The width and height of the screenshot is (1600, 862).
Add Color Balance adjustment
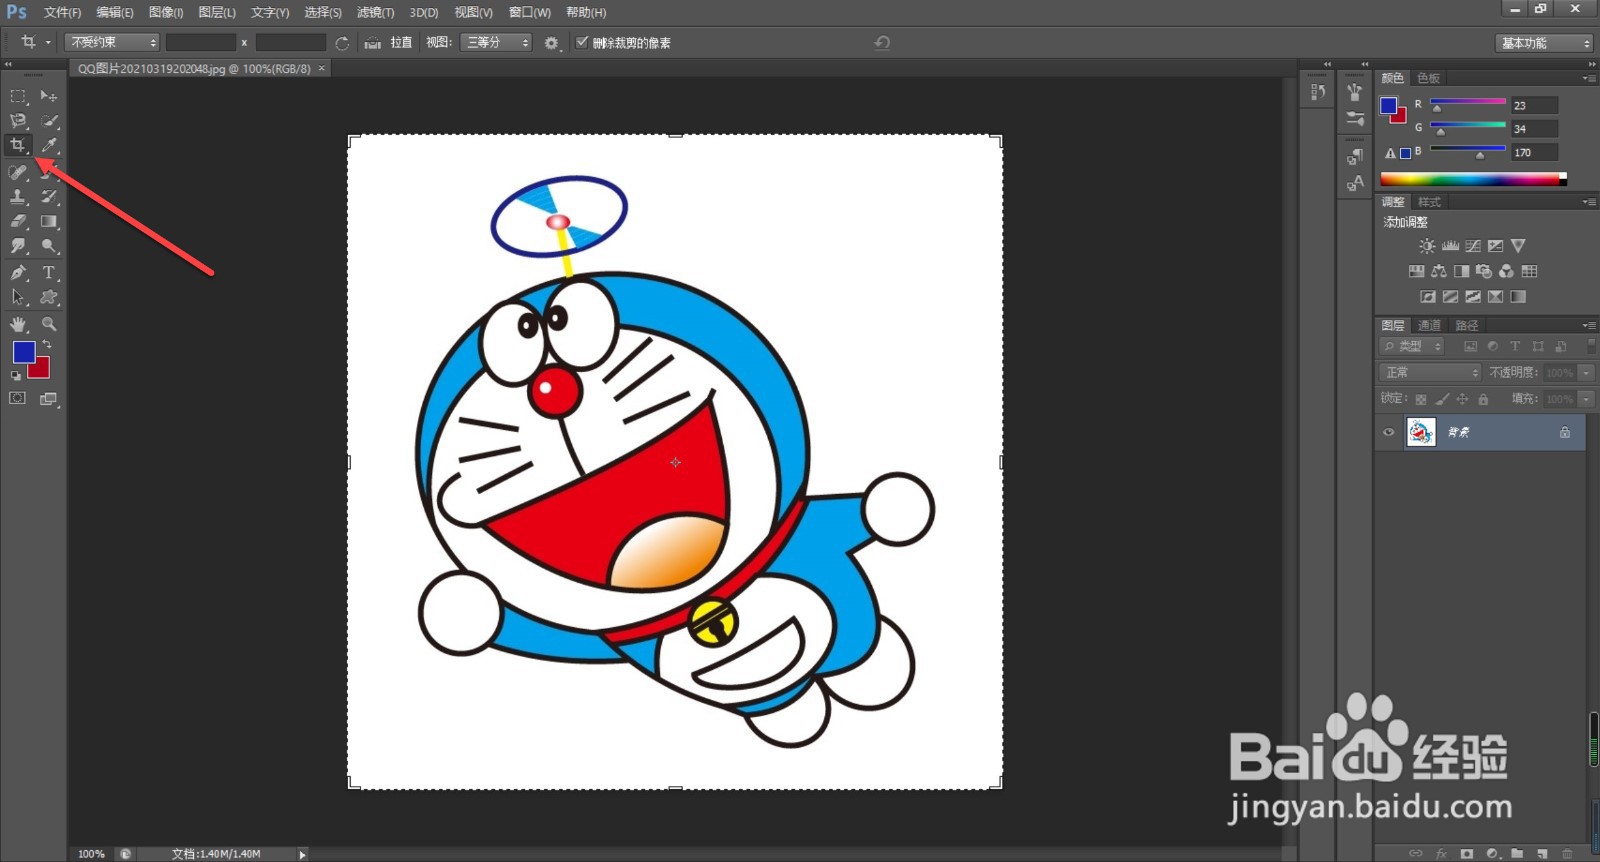pos(1439,271)
